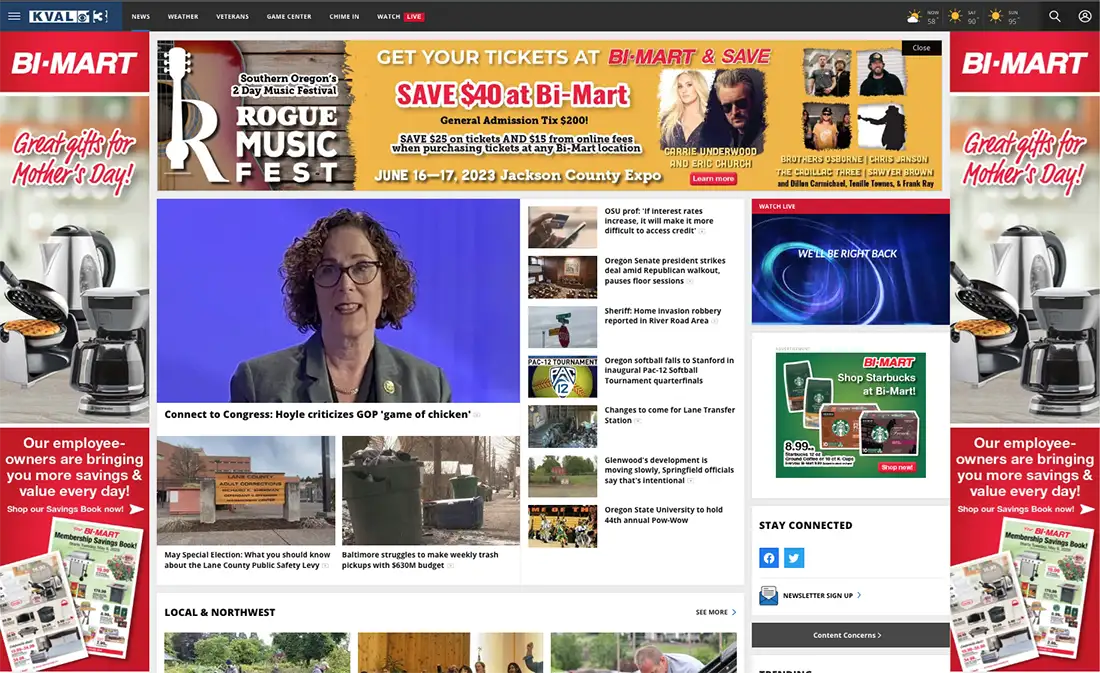Click the Lane Transfer Station story thumbnail
Viewport: 1100px width, 673px height.
(x=563, y=427)
